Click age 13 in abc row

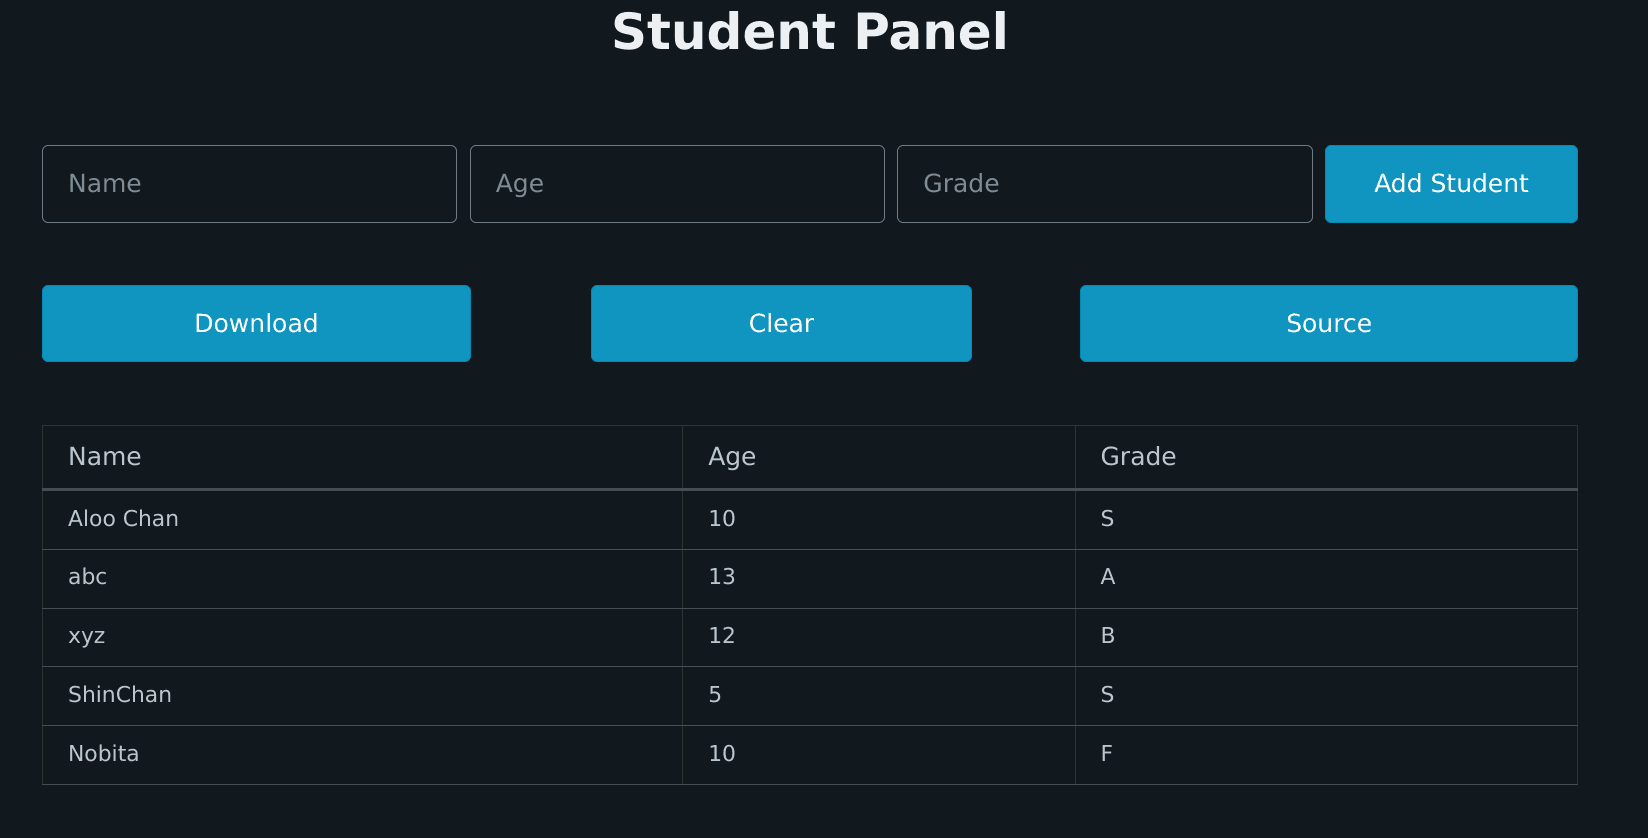click(722, 577)
